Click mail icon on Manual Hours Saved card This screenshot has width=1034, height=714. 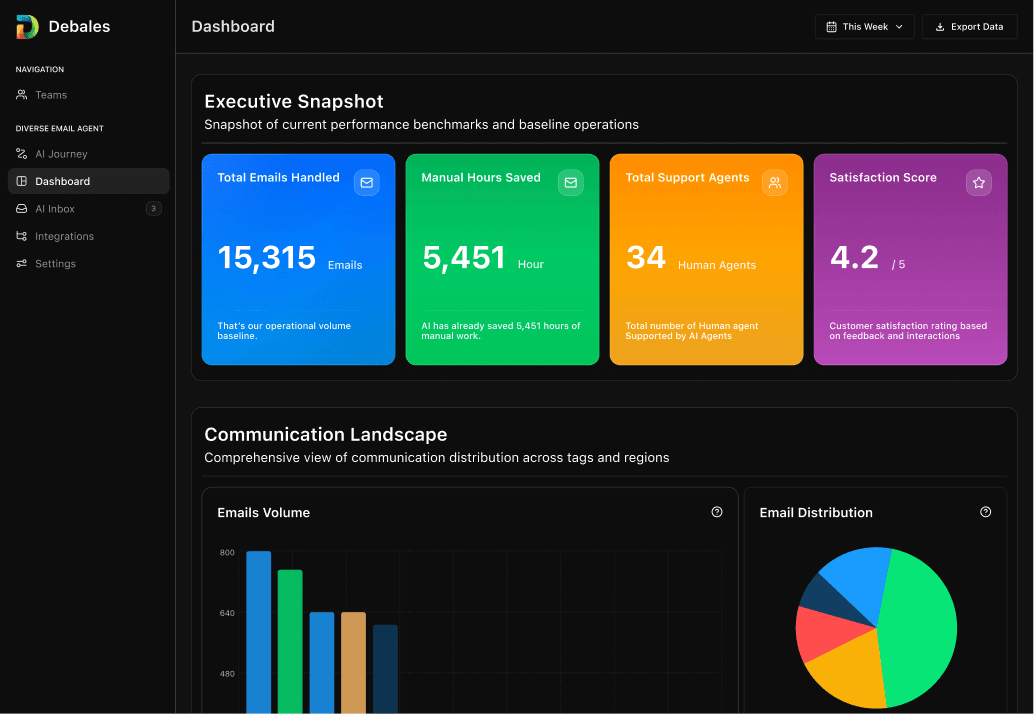(x=571, y=183)
